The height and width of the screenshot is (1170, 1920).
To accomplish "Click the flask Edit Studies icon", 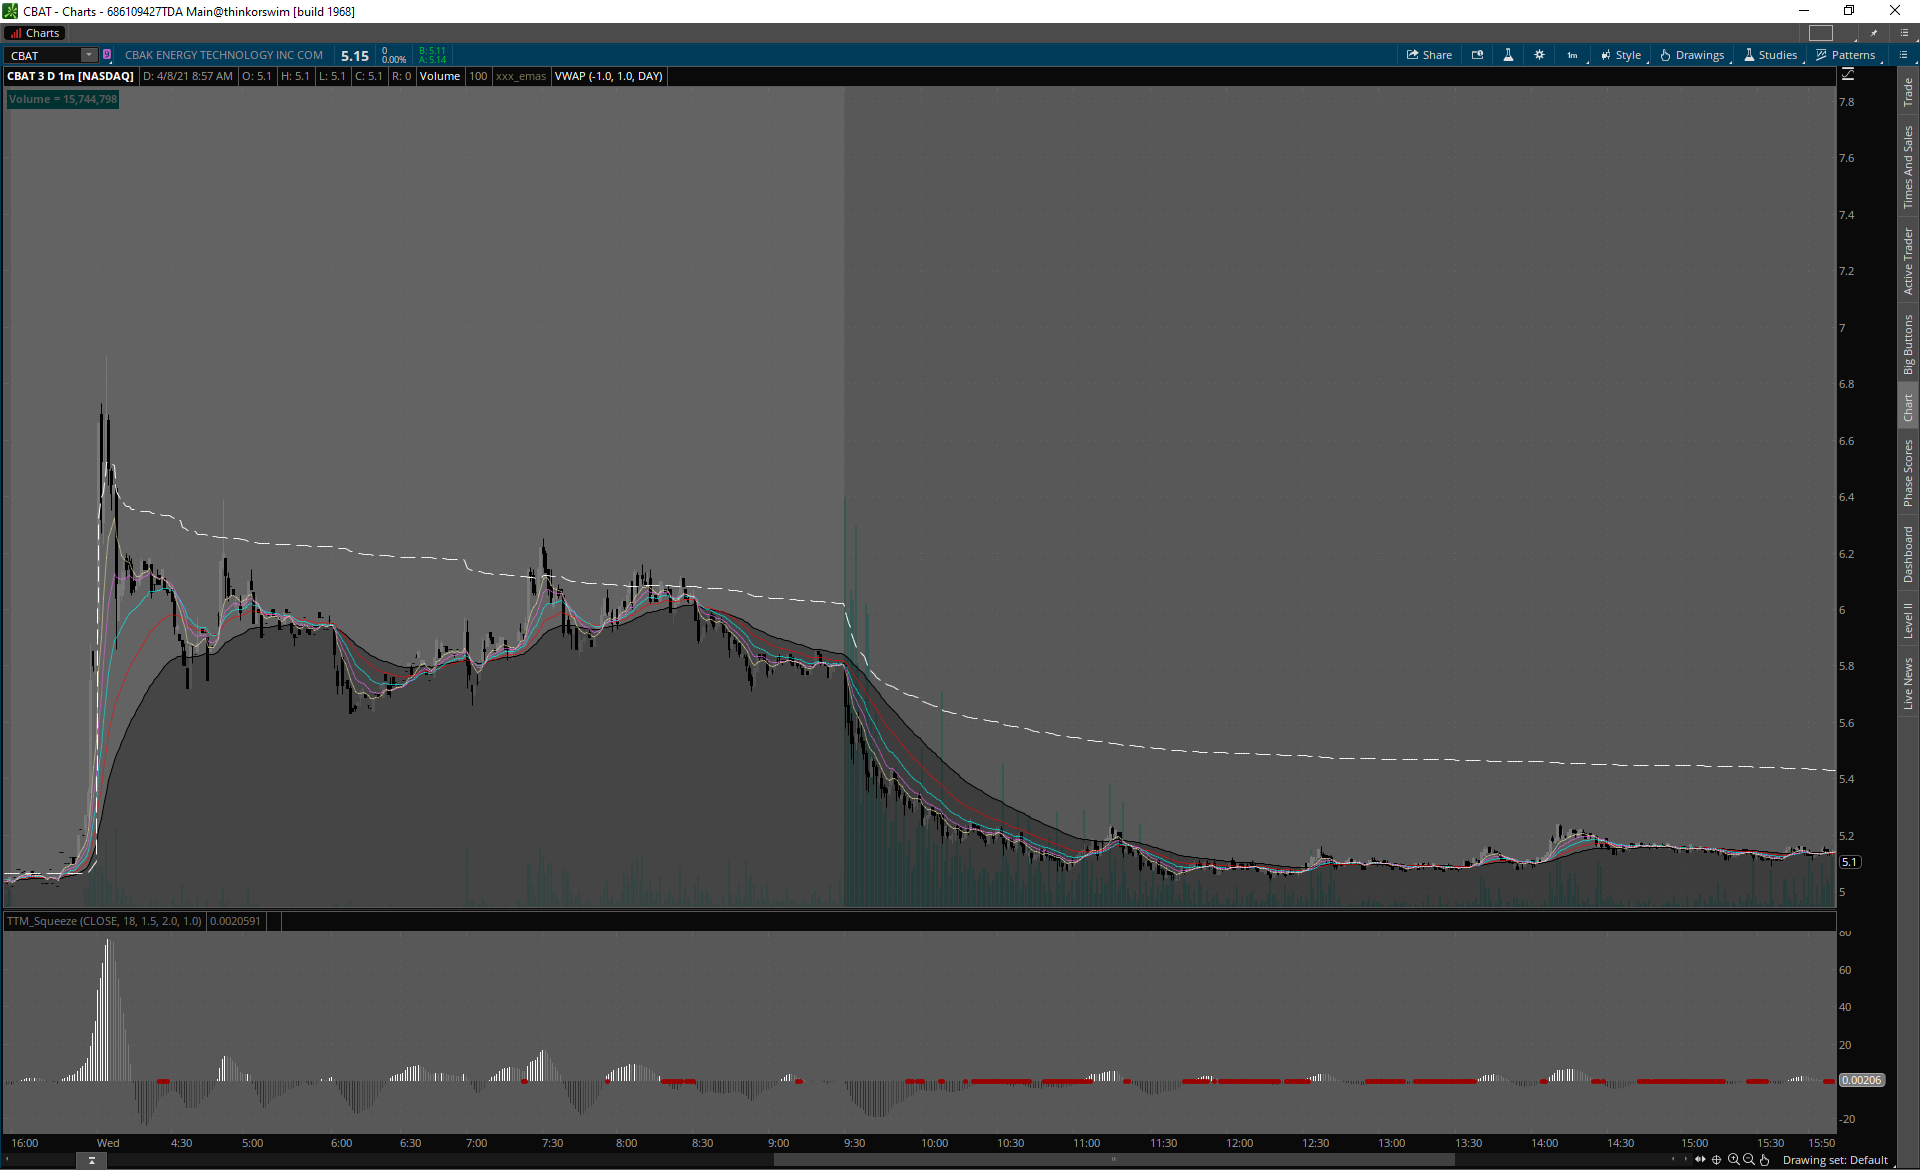I will 1508,55.
